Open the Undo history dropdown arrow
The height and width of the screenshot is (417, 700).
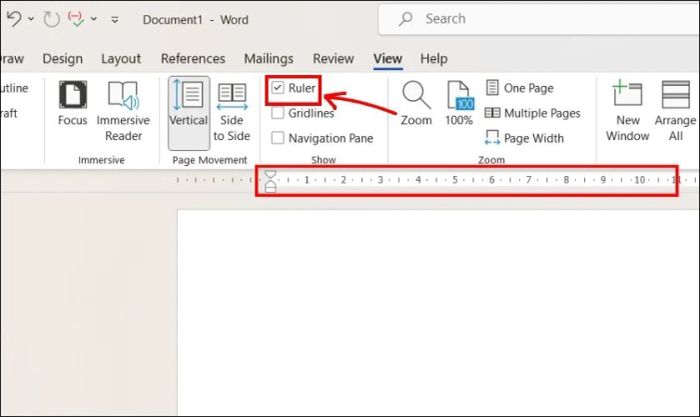(x=31, y=19)
